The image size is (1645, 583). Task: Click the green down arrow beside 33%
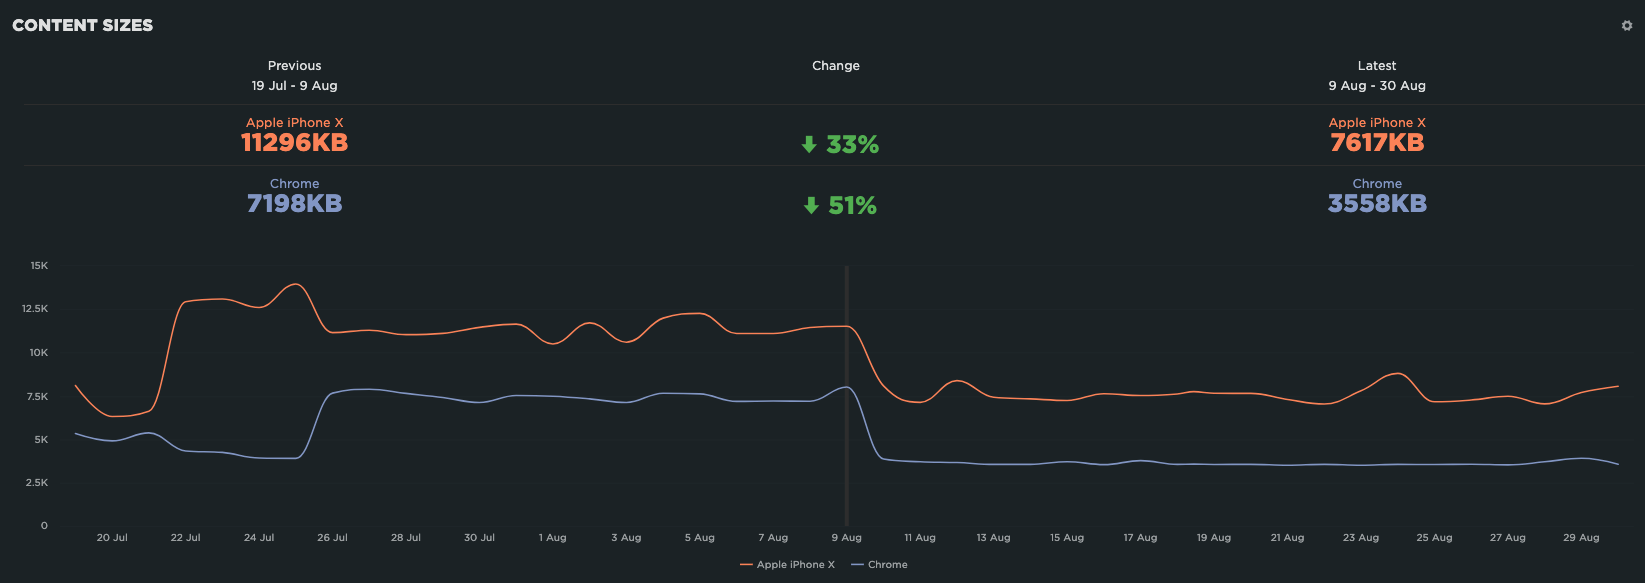tap(809, 145)
